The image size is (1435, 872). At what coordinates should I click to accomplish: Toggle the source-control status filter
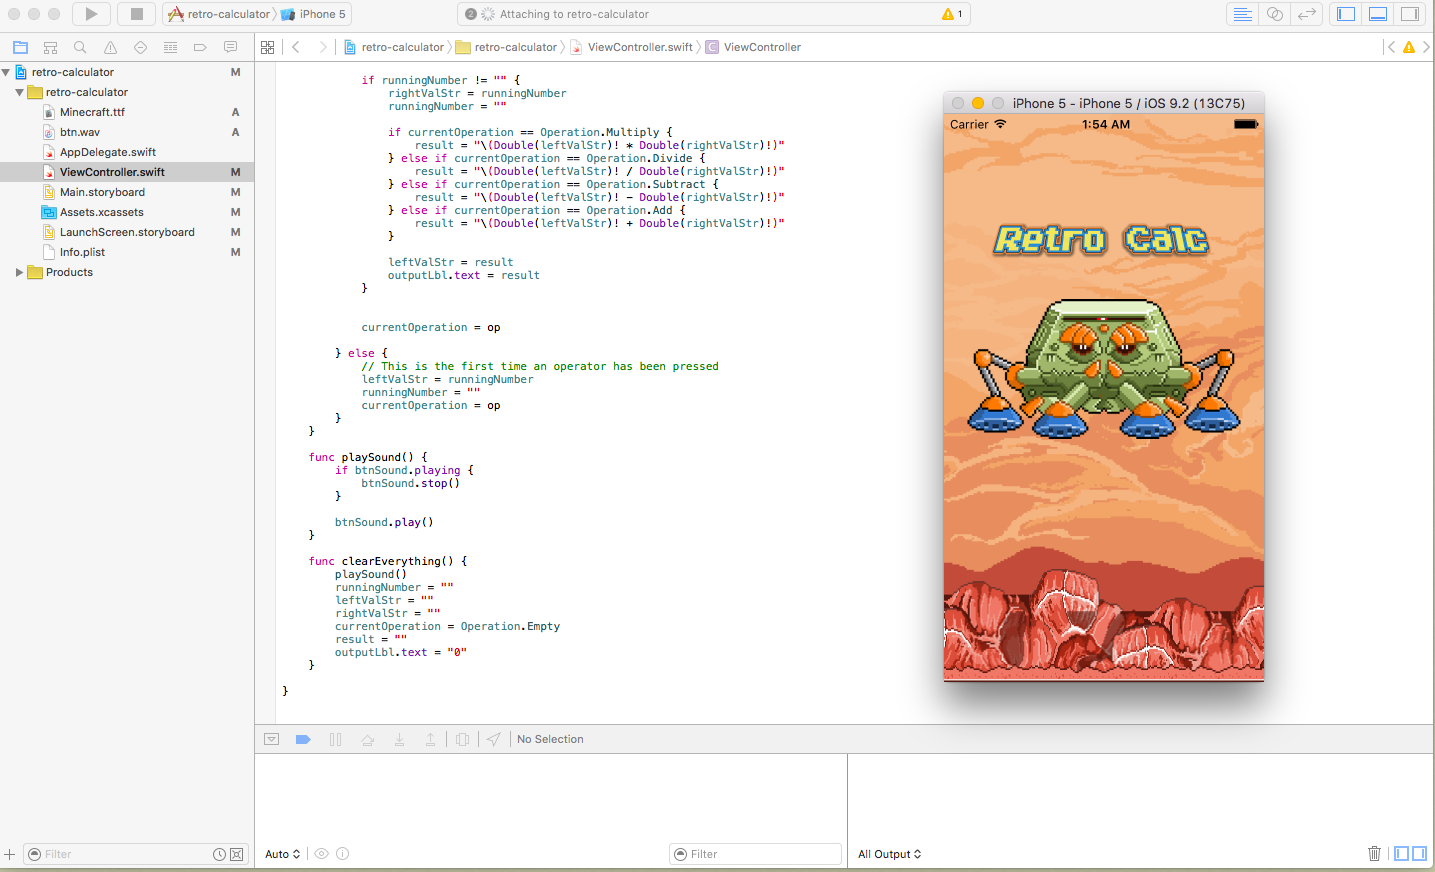pos(237,854)
